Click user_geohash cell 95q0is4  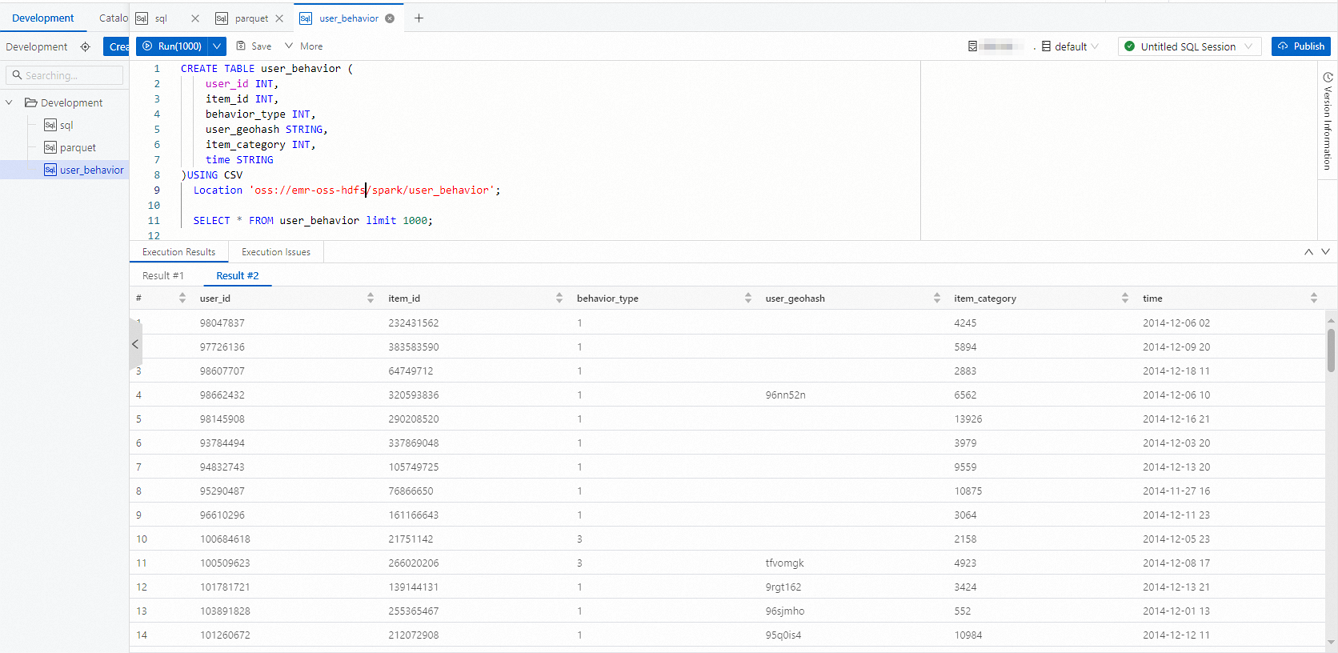783,635
